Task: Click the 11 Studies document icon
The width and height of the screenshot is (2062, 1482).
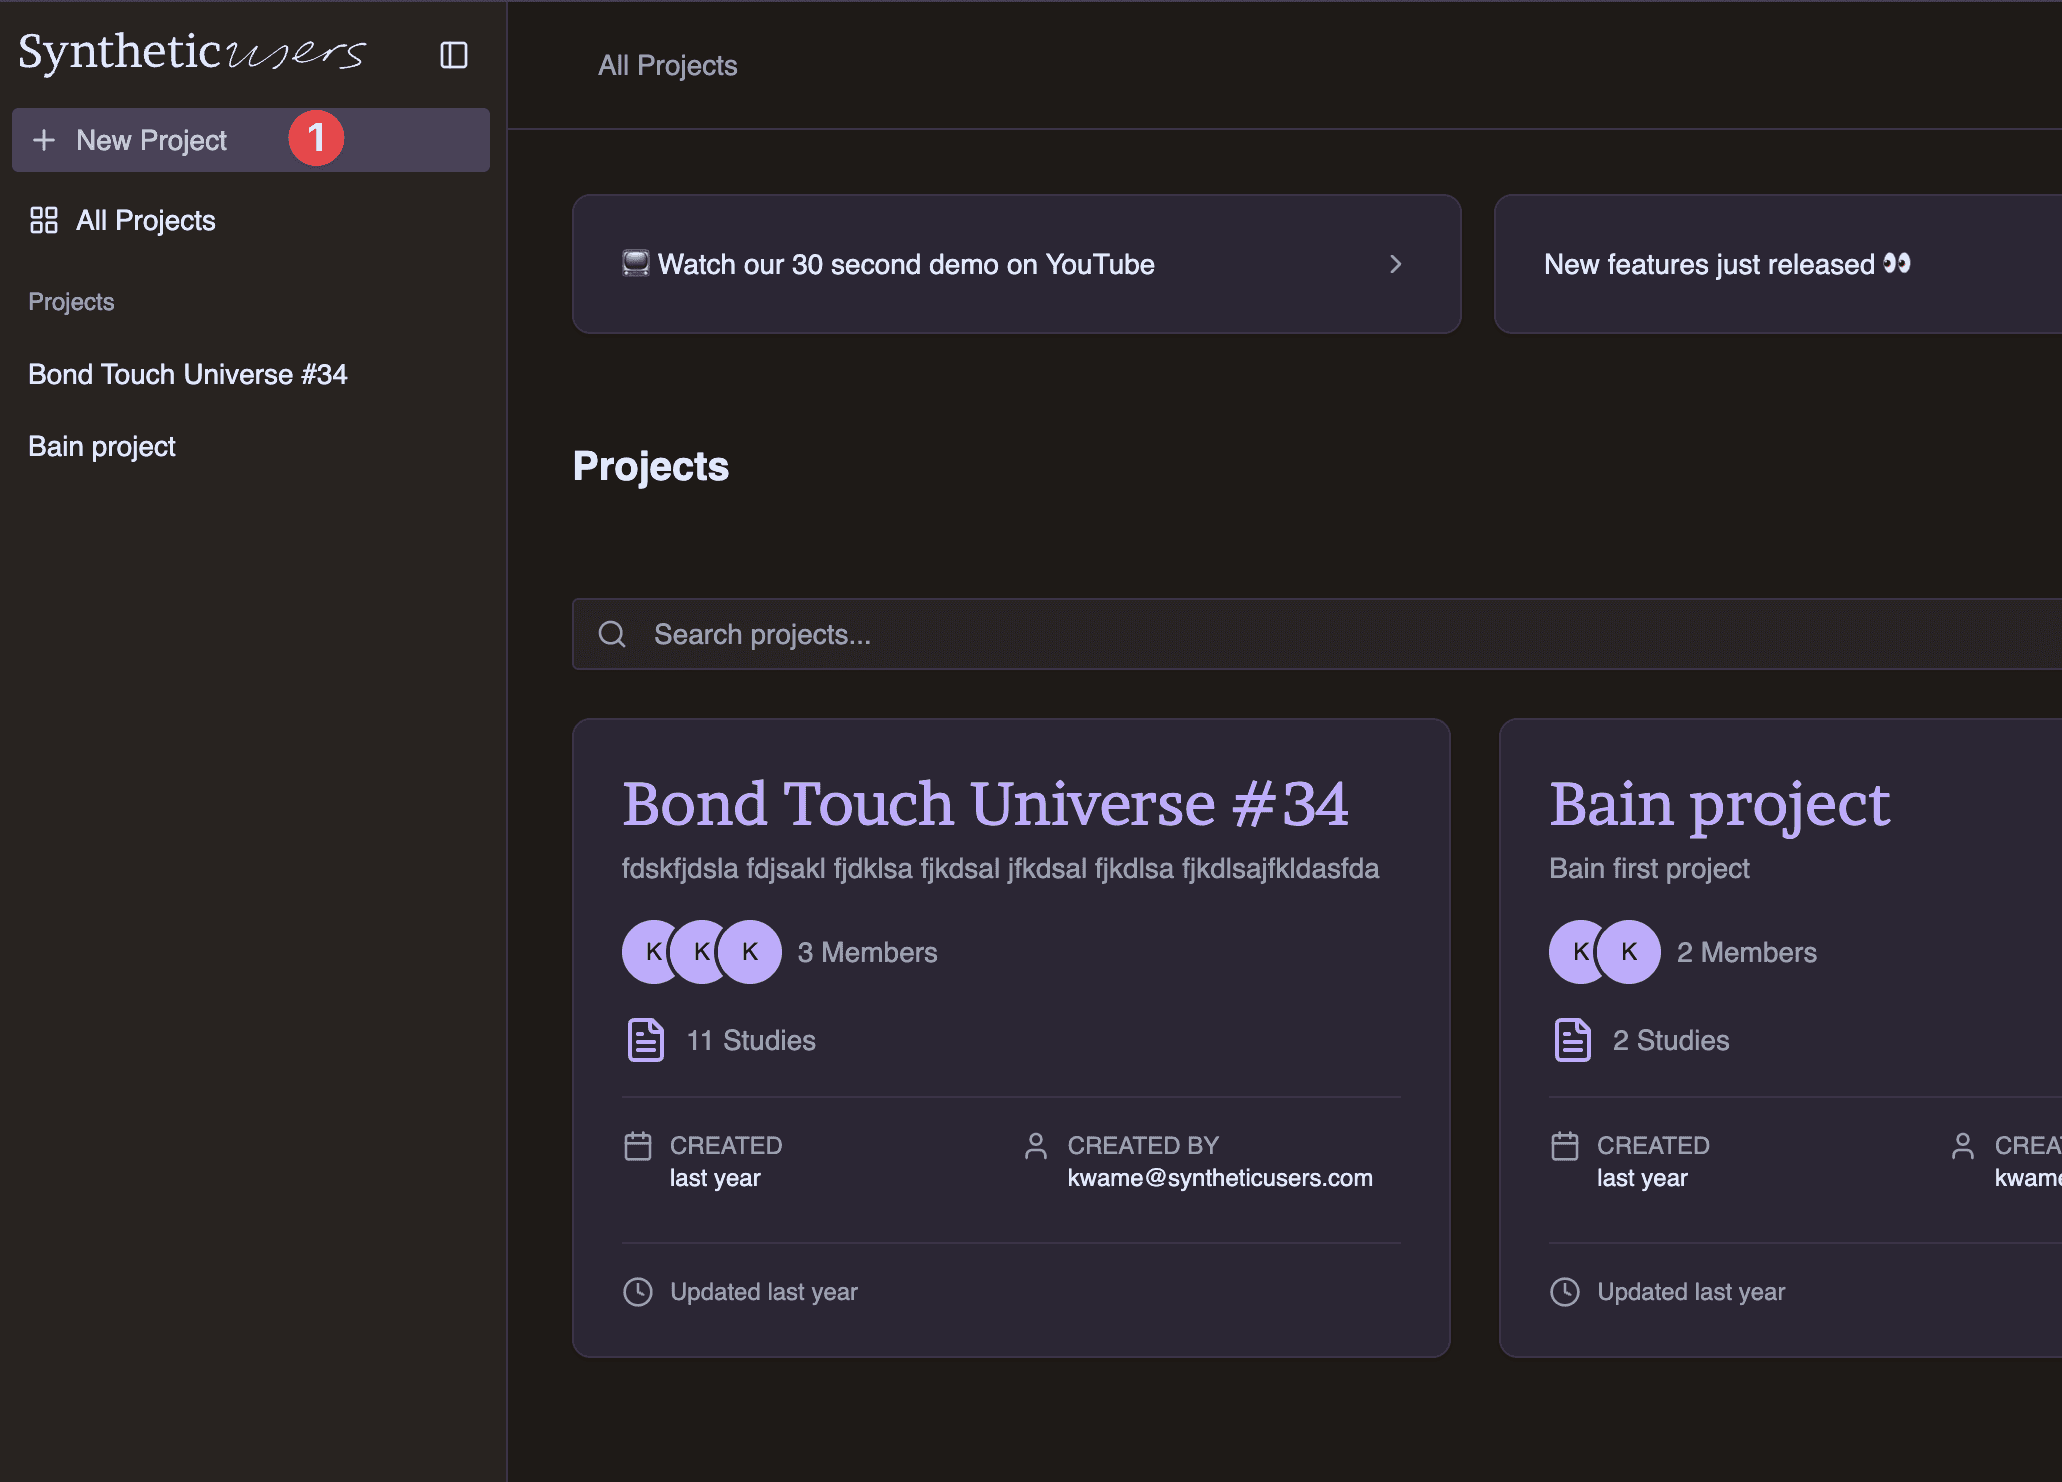Action: [x=645, y=1040]
